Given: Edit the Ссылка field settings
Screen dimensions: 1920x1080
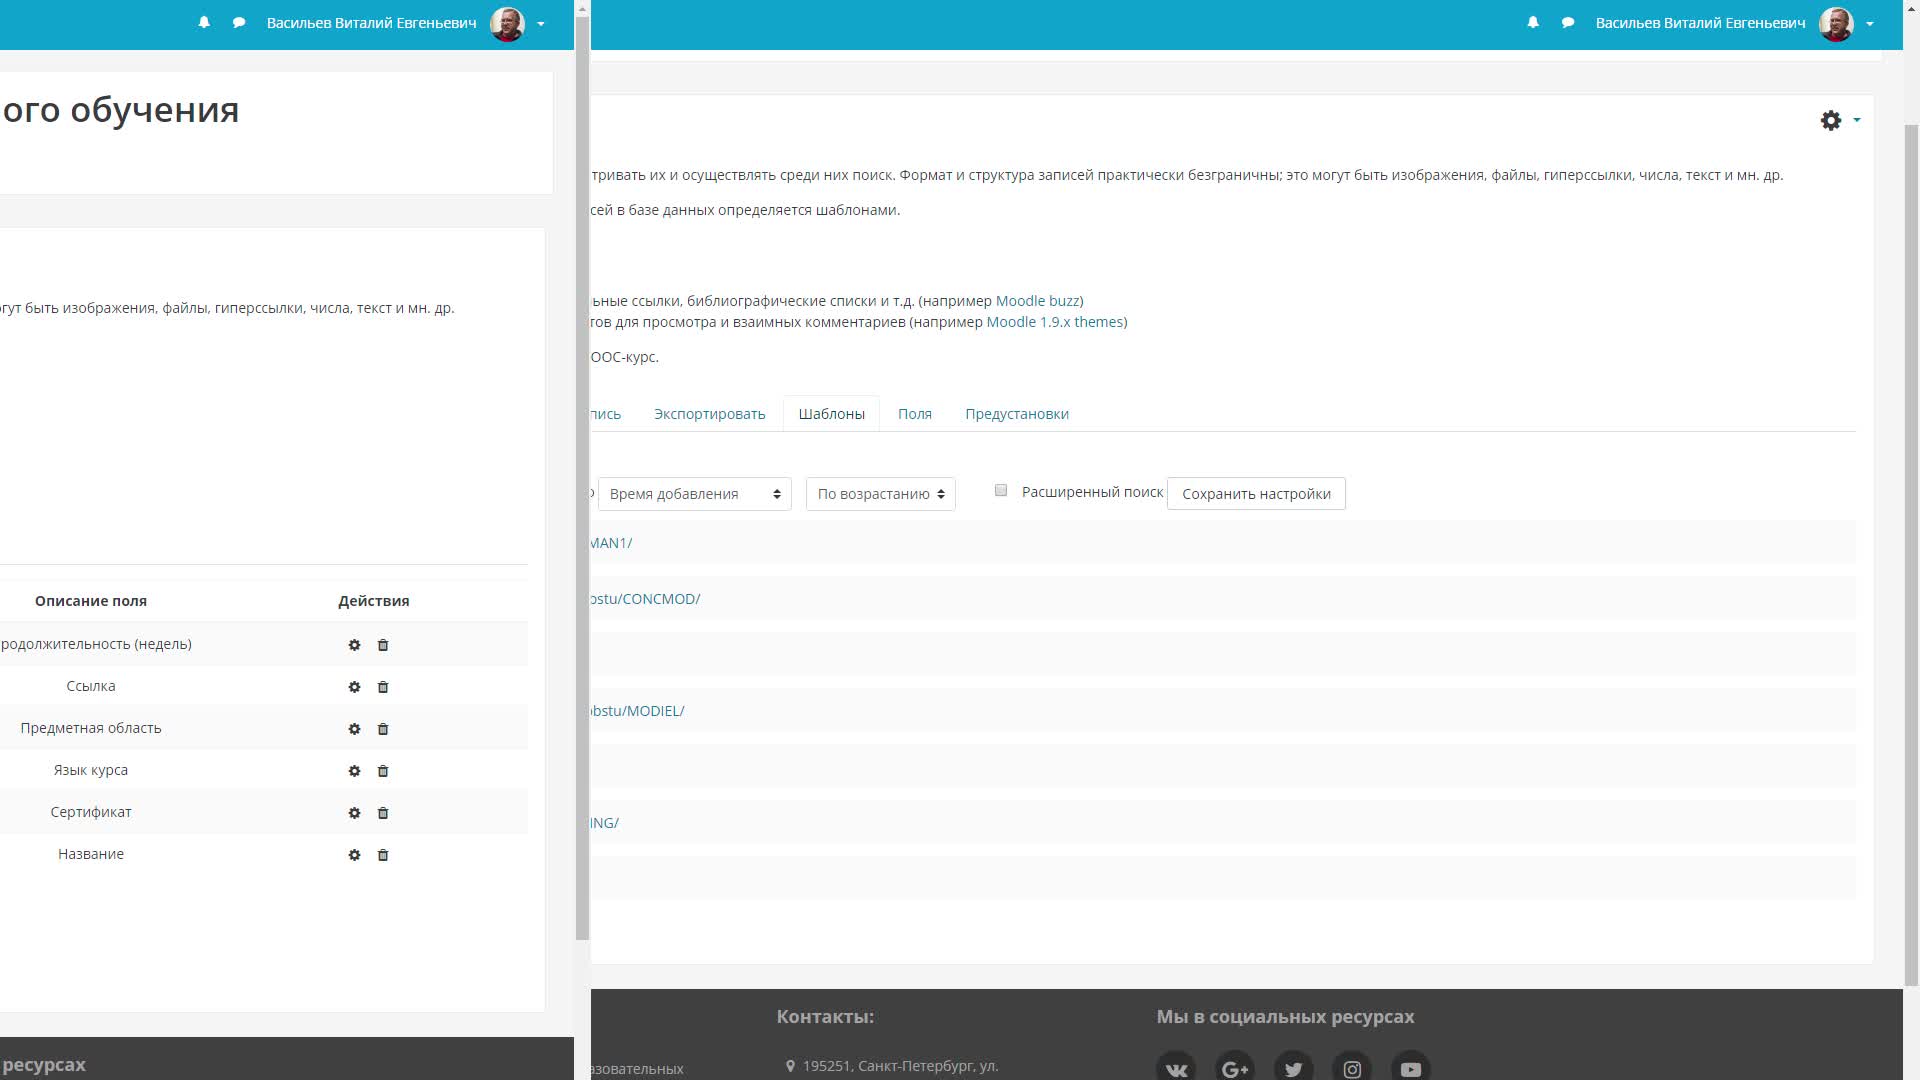Looking at the screenshot, I should pyautogui.click(x=354, y=687).
